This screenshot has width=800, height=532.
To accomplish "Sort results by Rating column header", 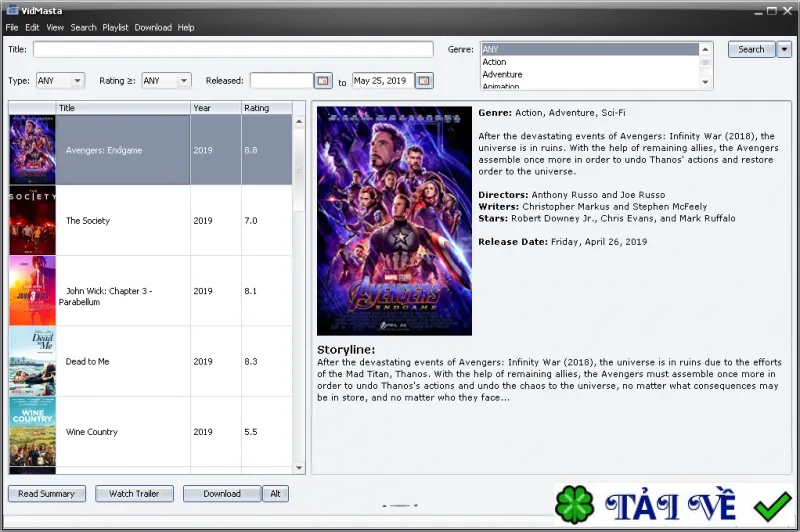I will pos(267,108).
